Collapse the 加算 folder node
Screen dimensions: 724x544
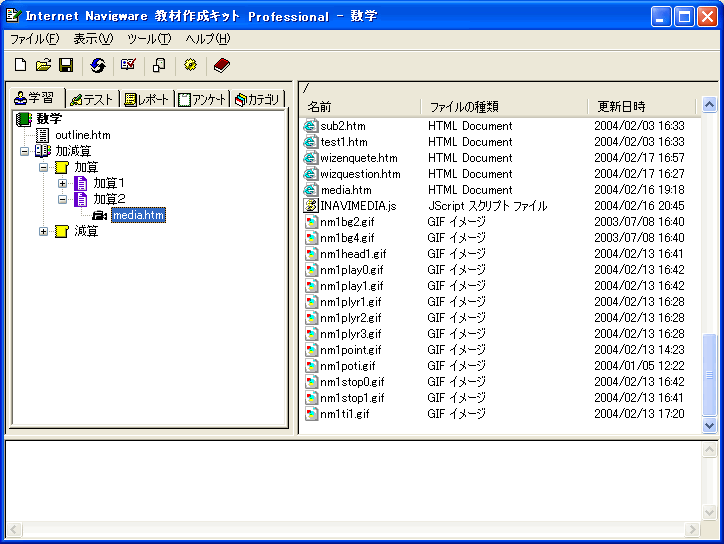coord(43,168)
